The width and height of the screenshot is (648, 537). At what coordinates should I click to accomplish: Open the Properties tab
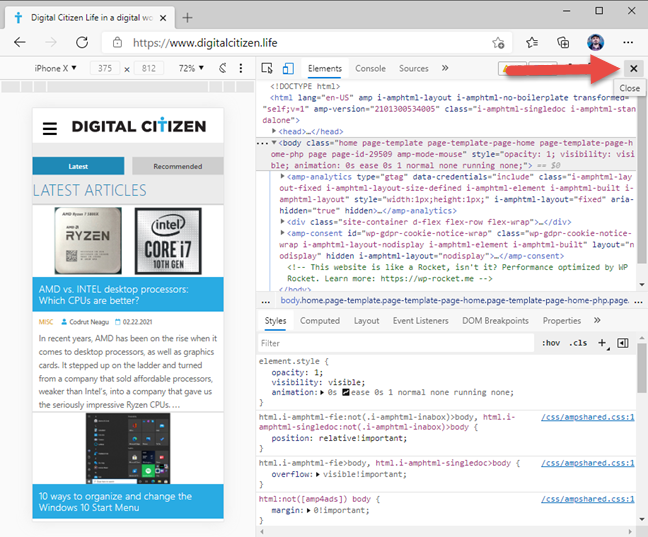(562, 321)
